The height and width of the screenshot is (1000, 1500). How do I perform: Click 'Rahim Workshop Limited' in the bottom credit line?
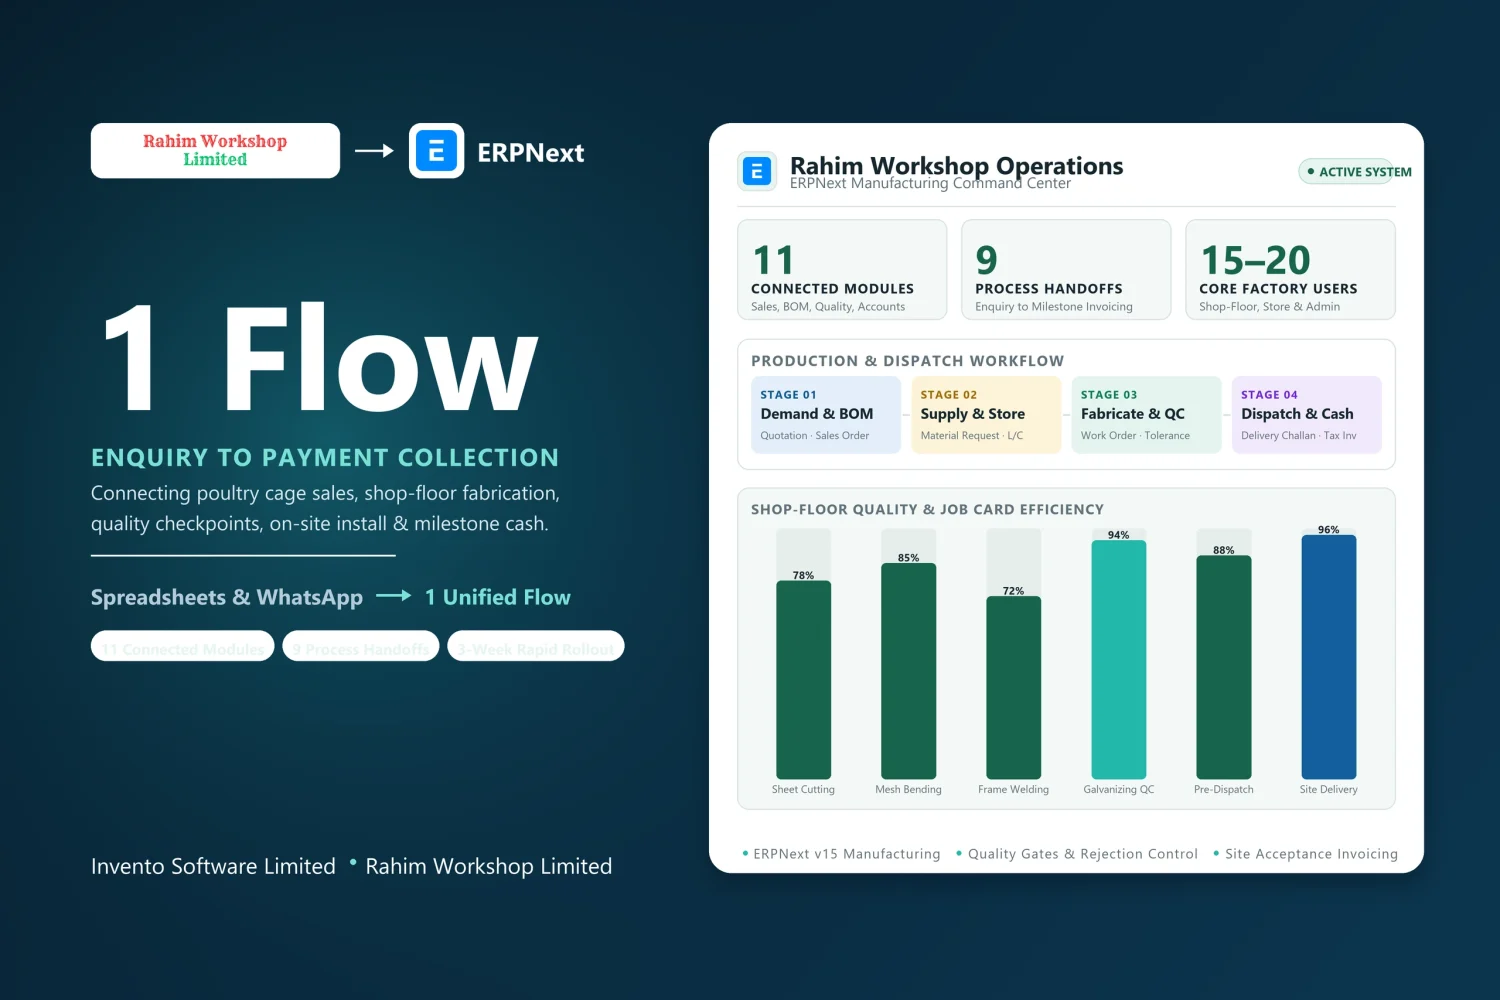pyautogui.click(x=488, y=866)
